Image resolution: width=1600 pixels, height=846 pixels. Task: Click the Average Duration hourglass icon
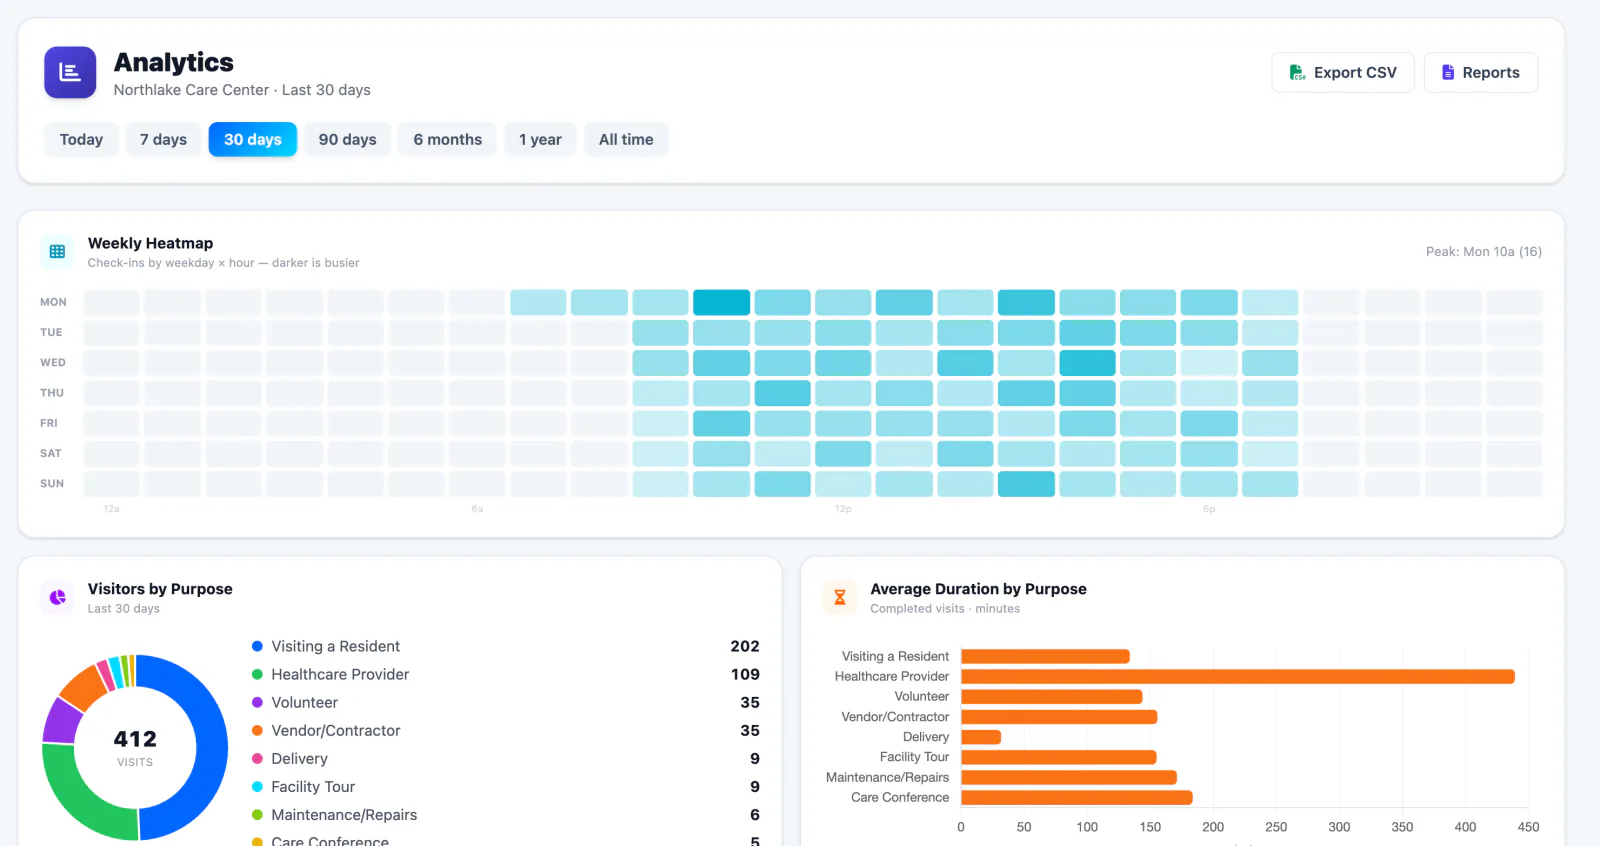[x=840, y=597]
